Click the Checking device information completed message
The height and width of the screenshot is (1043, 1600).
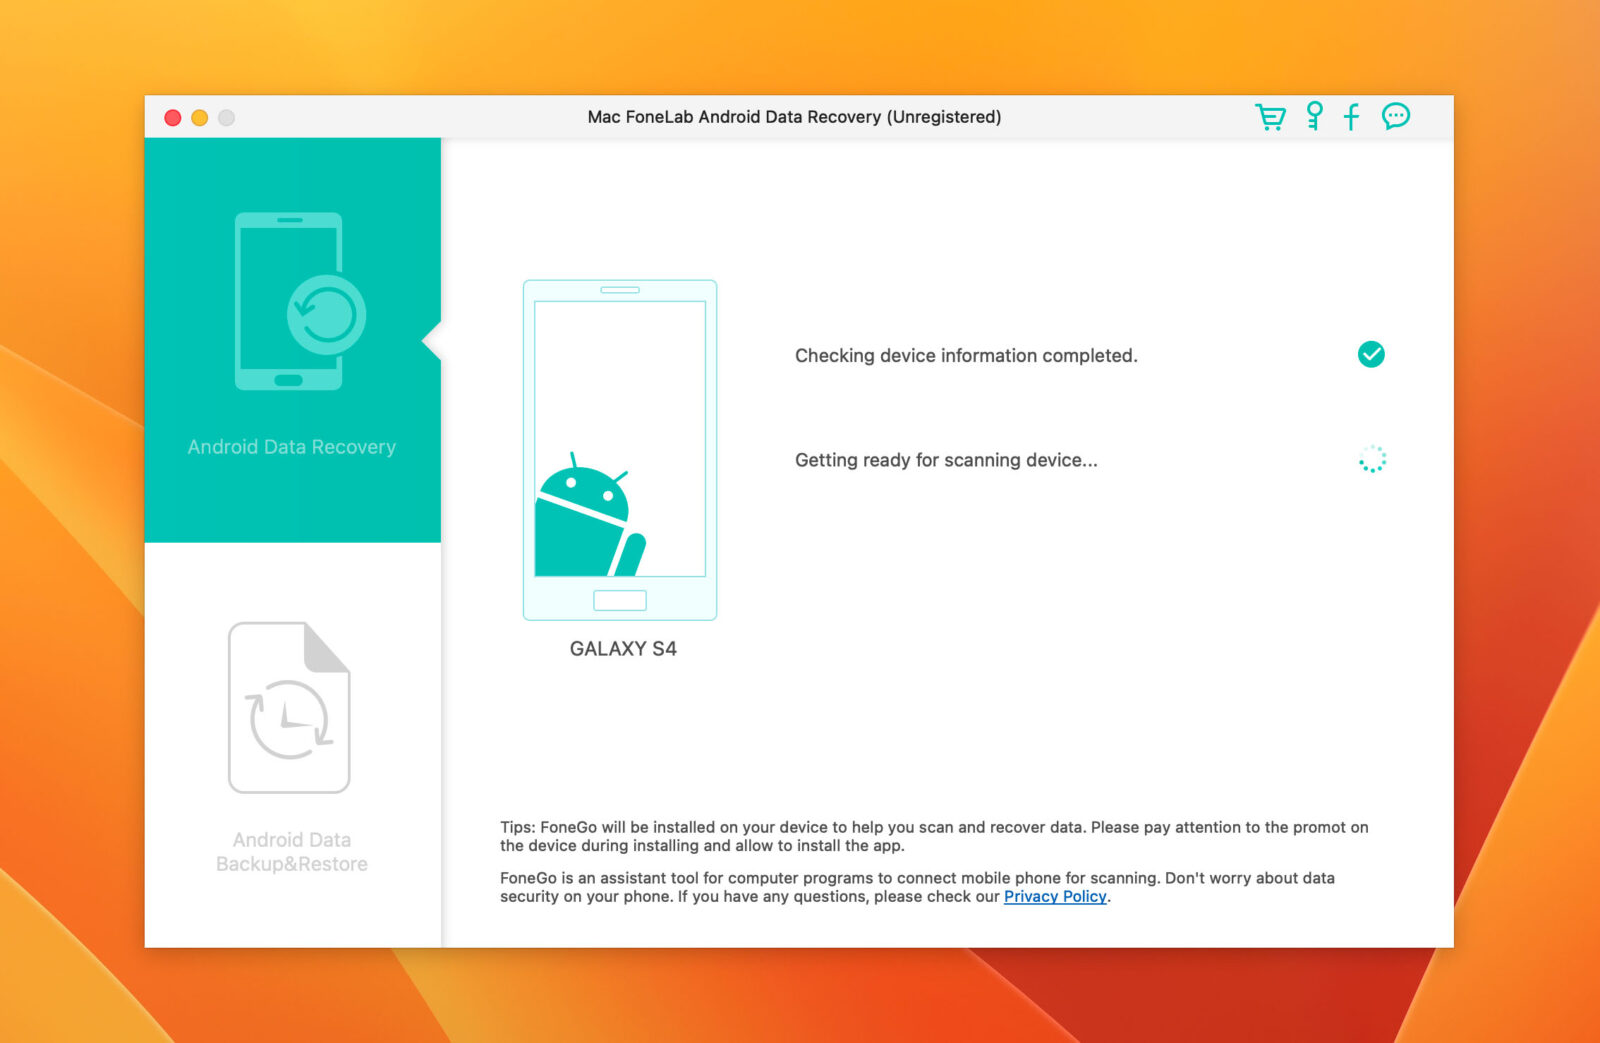[x=965, y=355]
